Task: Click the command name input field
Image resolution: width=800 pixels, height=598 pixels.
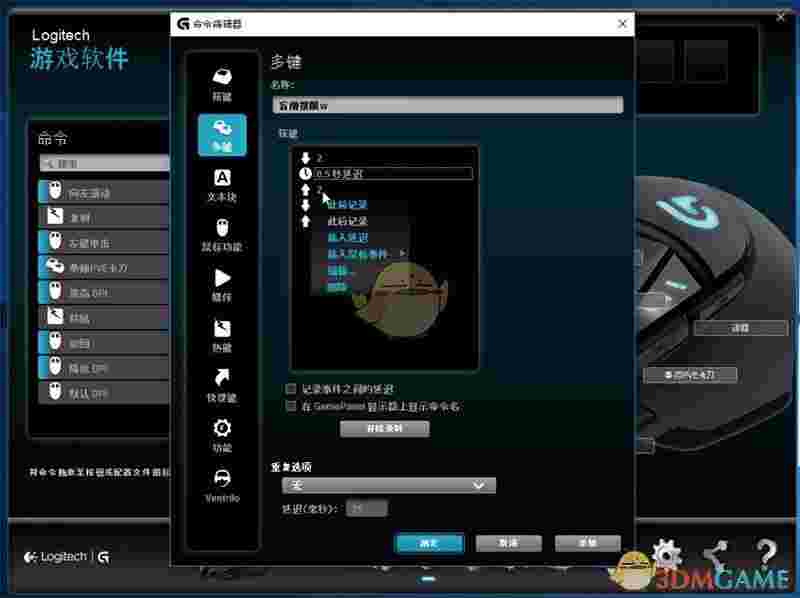Action: 447,105
